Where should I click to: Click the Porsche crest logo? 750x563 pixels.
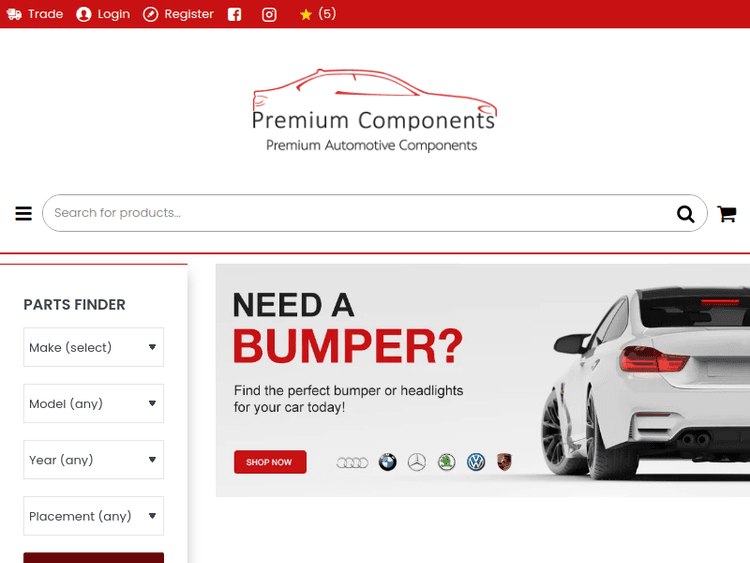[504, 462]
